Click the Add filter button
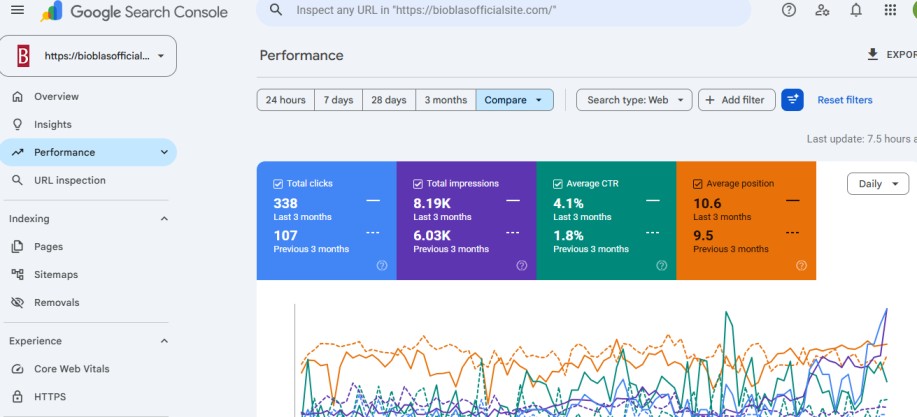 pos(736,100)
